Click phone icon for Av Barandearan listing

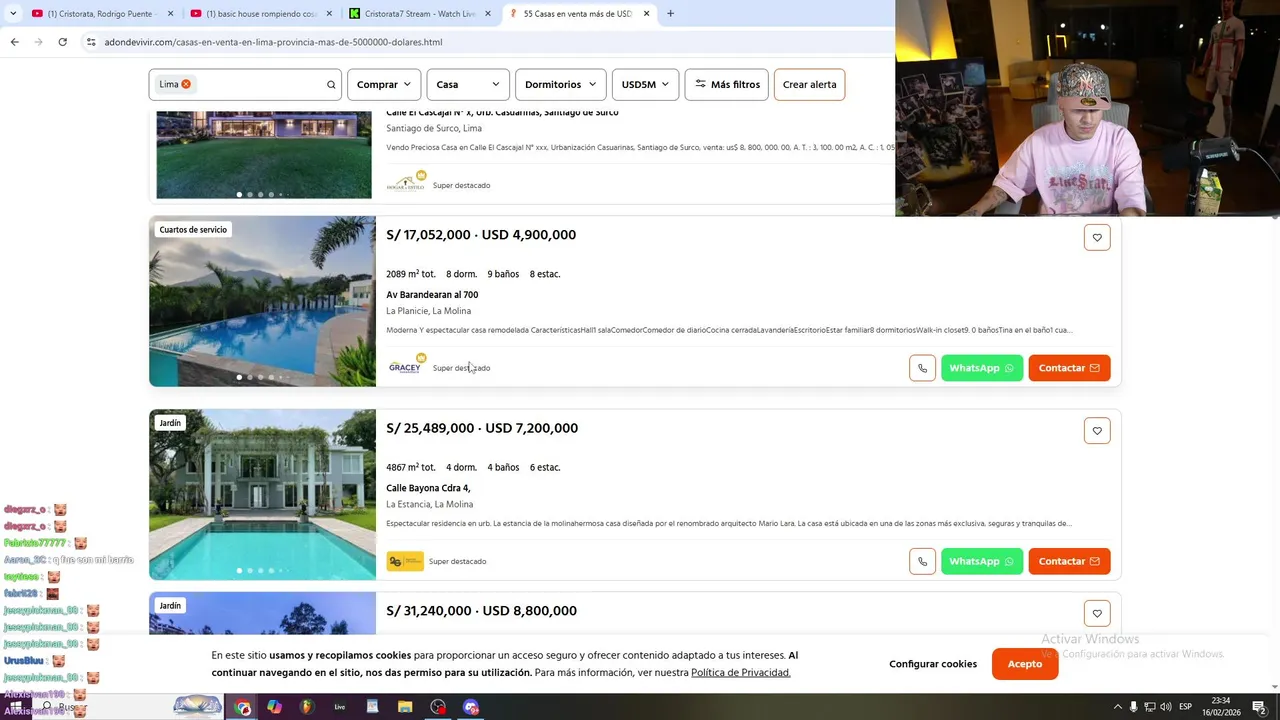click(x=922, y=368)
